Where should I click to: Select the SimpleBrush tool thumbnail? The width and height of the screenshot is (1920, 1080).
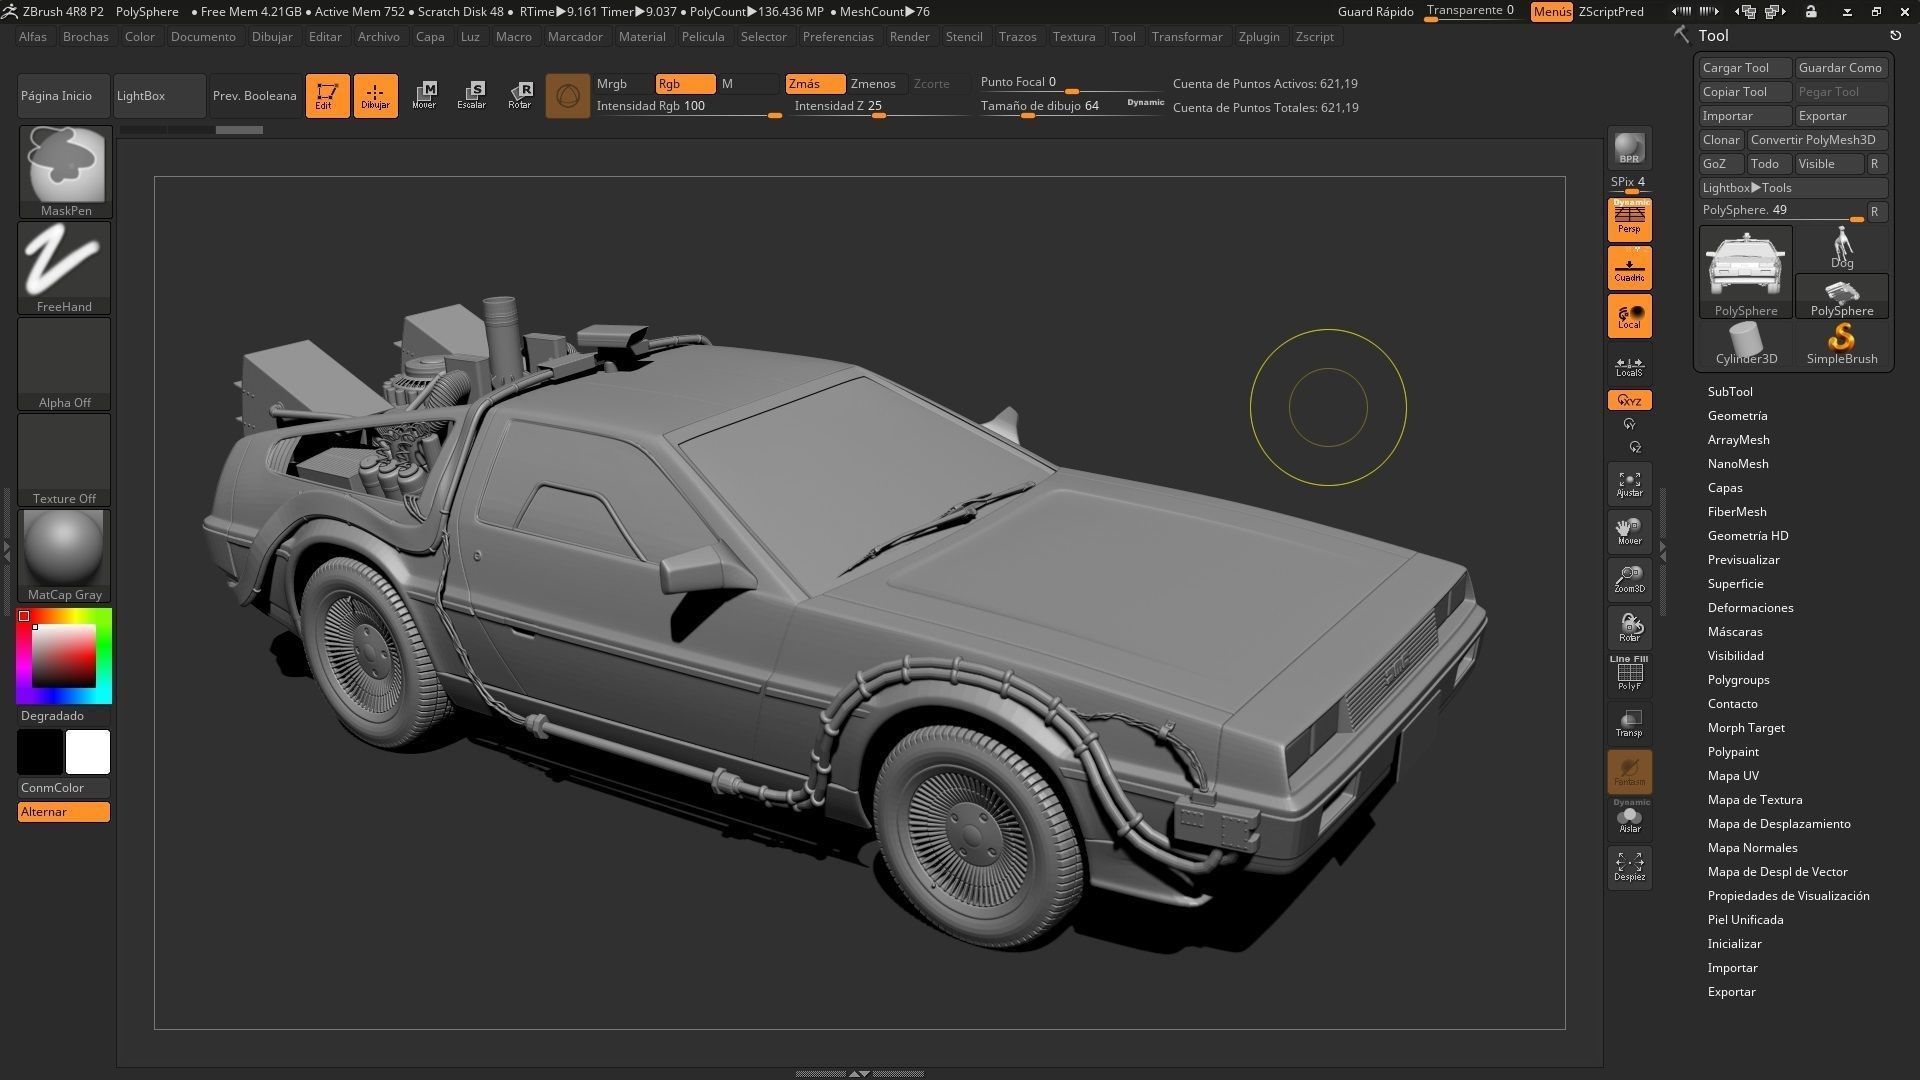[x=1842, y=344]
